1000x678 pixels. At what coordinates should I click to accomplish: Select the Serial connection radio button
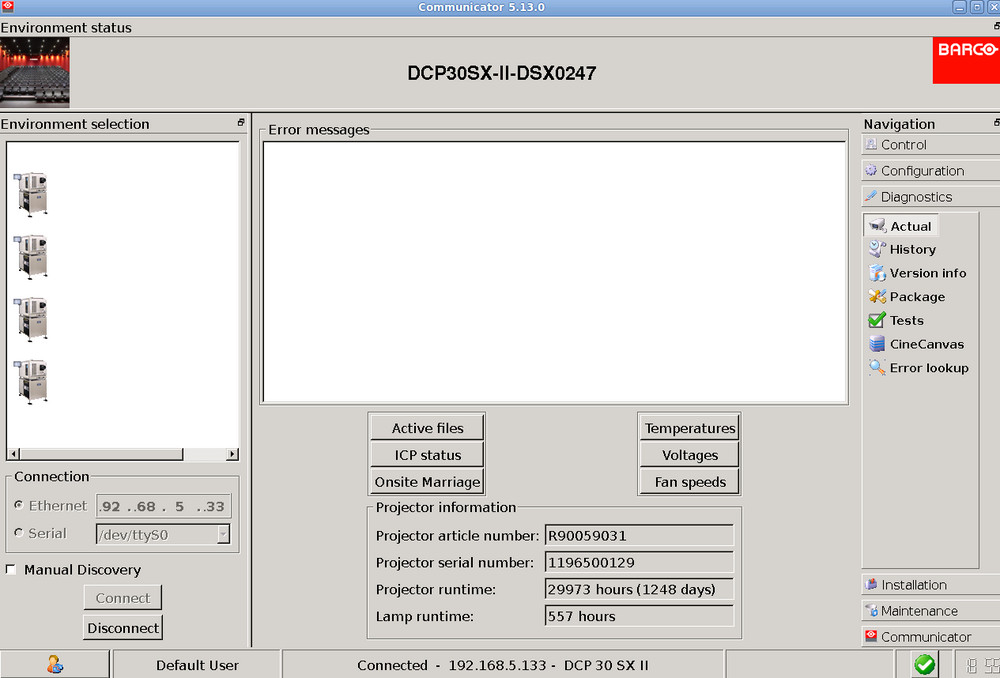(x=18, y=532)
